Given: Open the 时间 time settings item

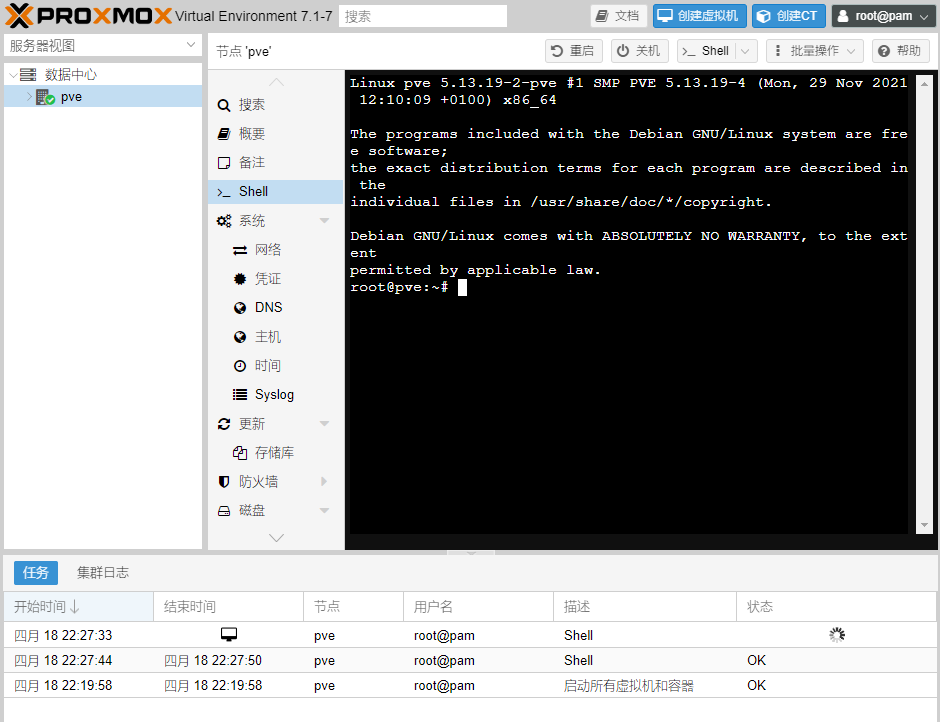Looking at the screenshot, I should click(275, 366).
